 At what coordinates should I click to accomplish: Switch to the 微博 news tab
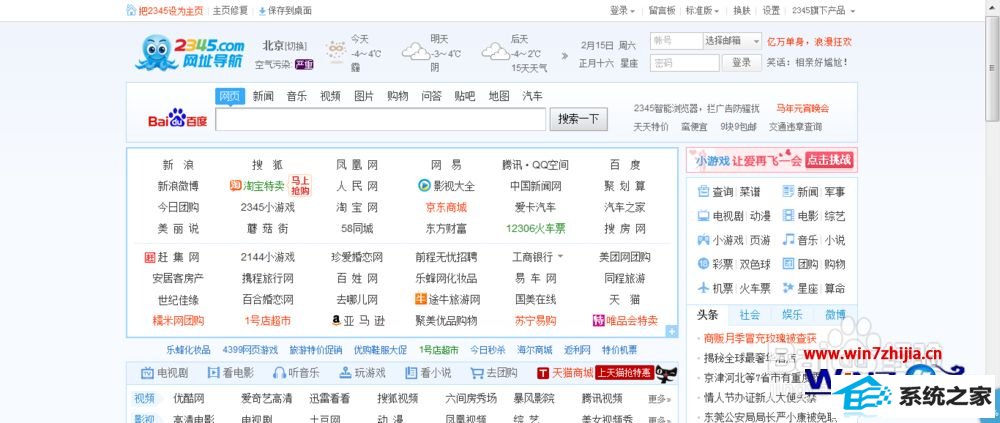[835, 315]
